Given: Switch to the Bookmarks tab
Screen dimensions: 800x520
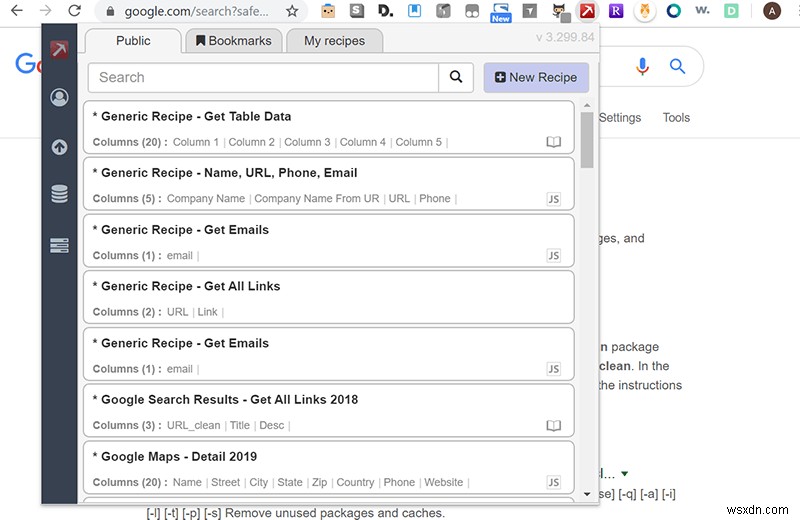Looking at the screenshot, I should click(x=234, y=41).
